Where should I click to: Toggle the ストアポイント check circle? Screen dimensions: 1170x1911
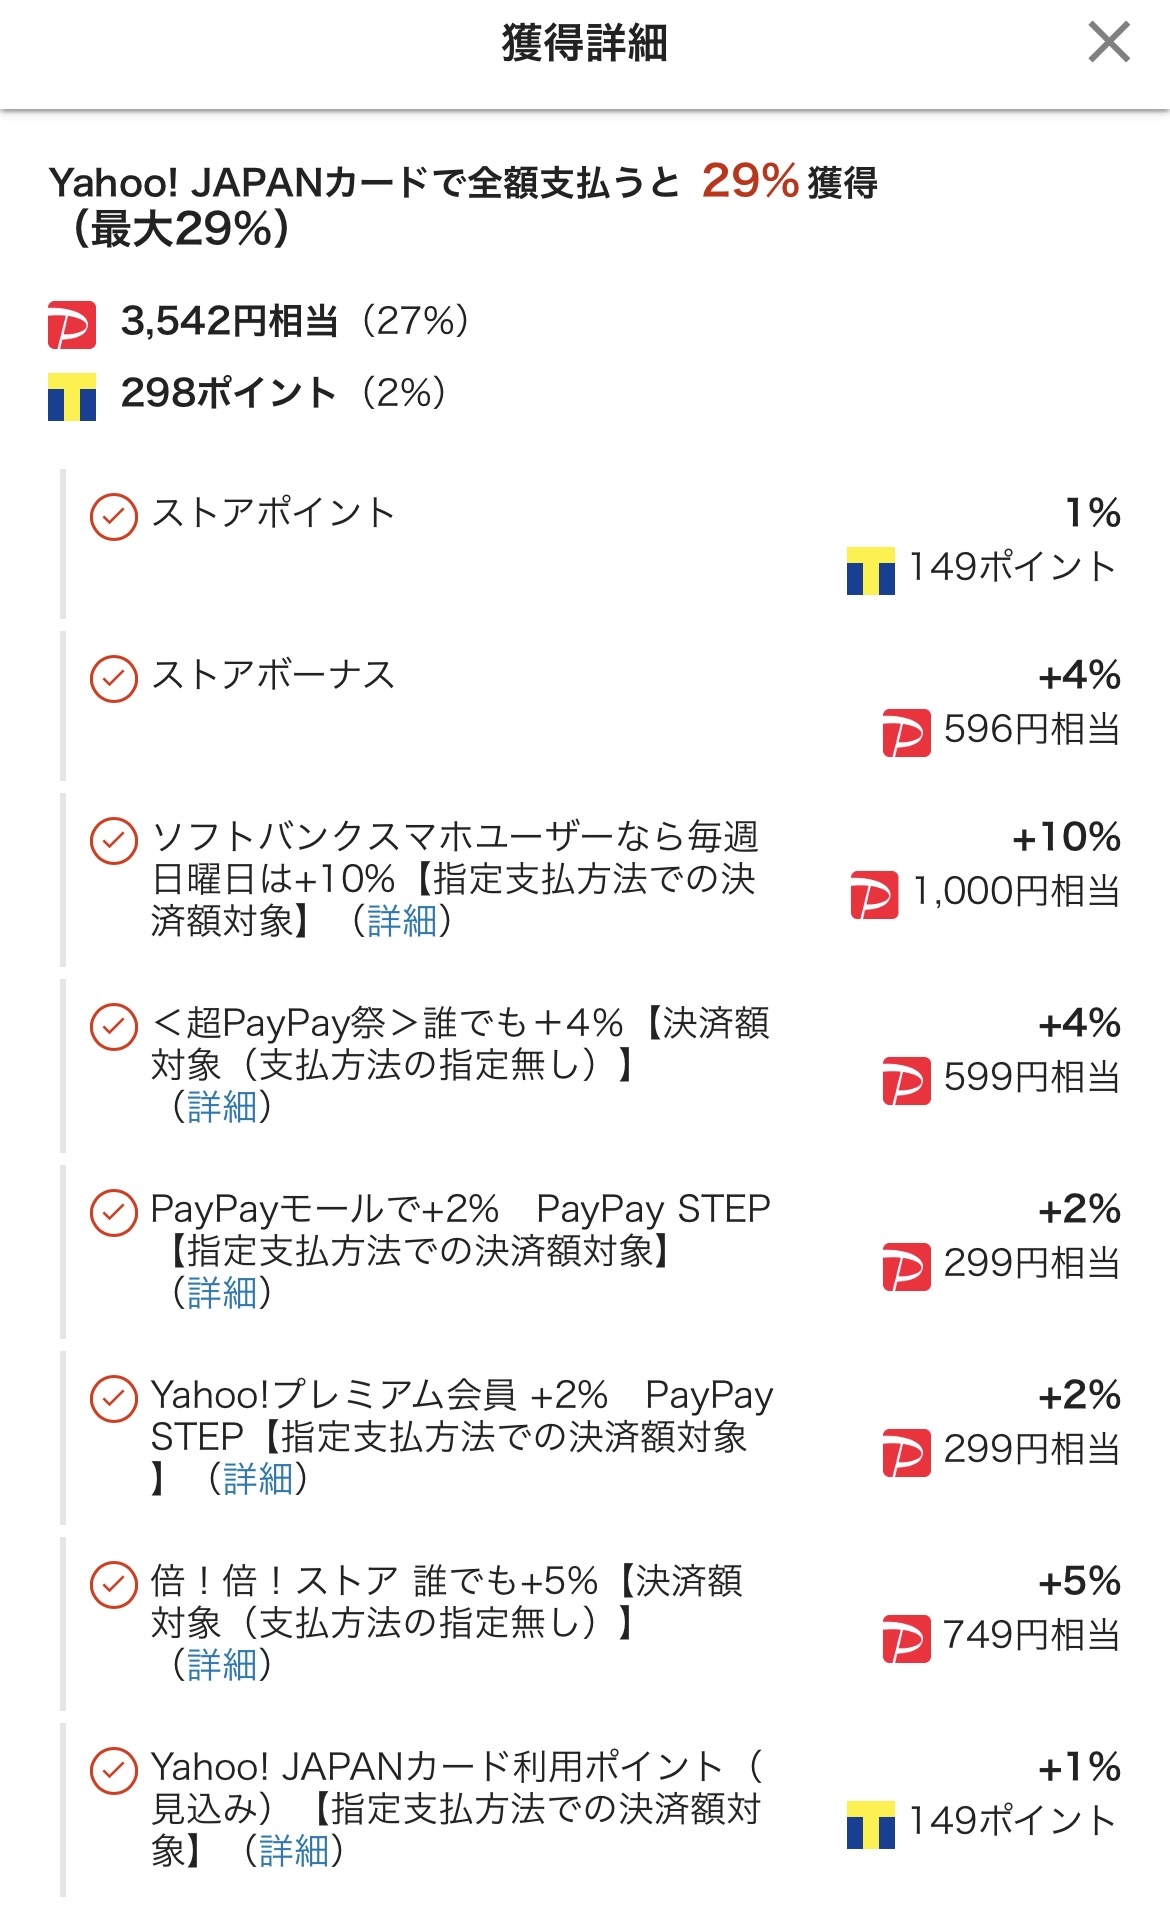[x=114, y=516]
